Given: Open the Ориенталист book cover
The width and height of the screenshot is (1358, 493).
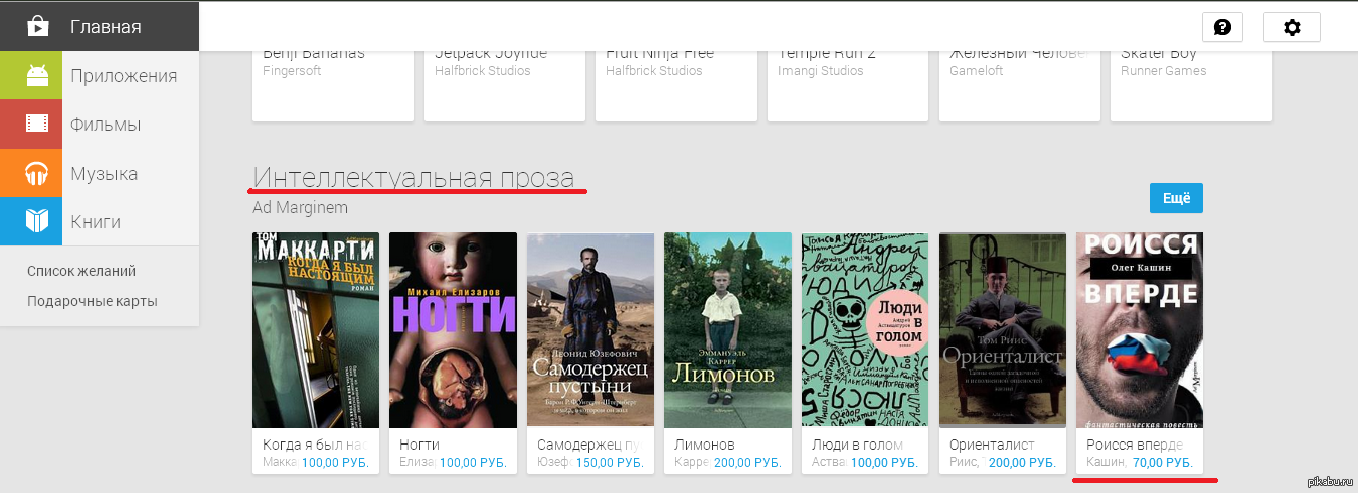Looking at the screenshot, I should [x=1003, y=330].
